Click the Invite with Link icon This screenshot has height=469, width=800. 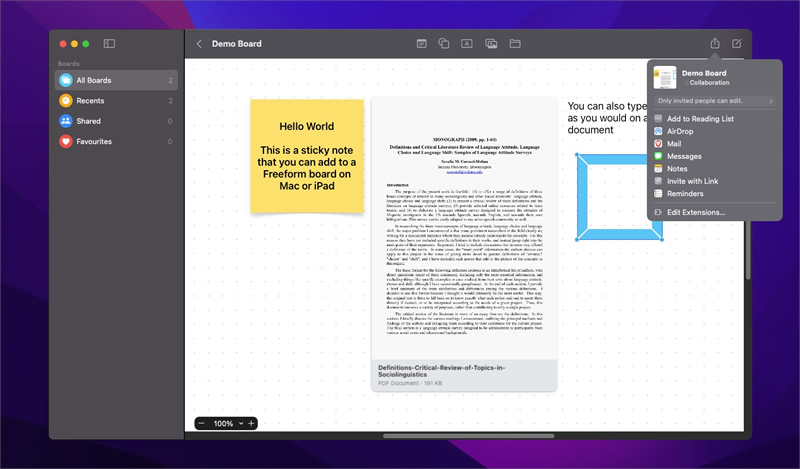click(658, 181)
